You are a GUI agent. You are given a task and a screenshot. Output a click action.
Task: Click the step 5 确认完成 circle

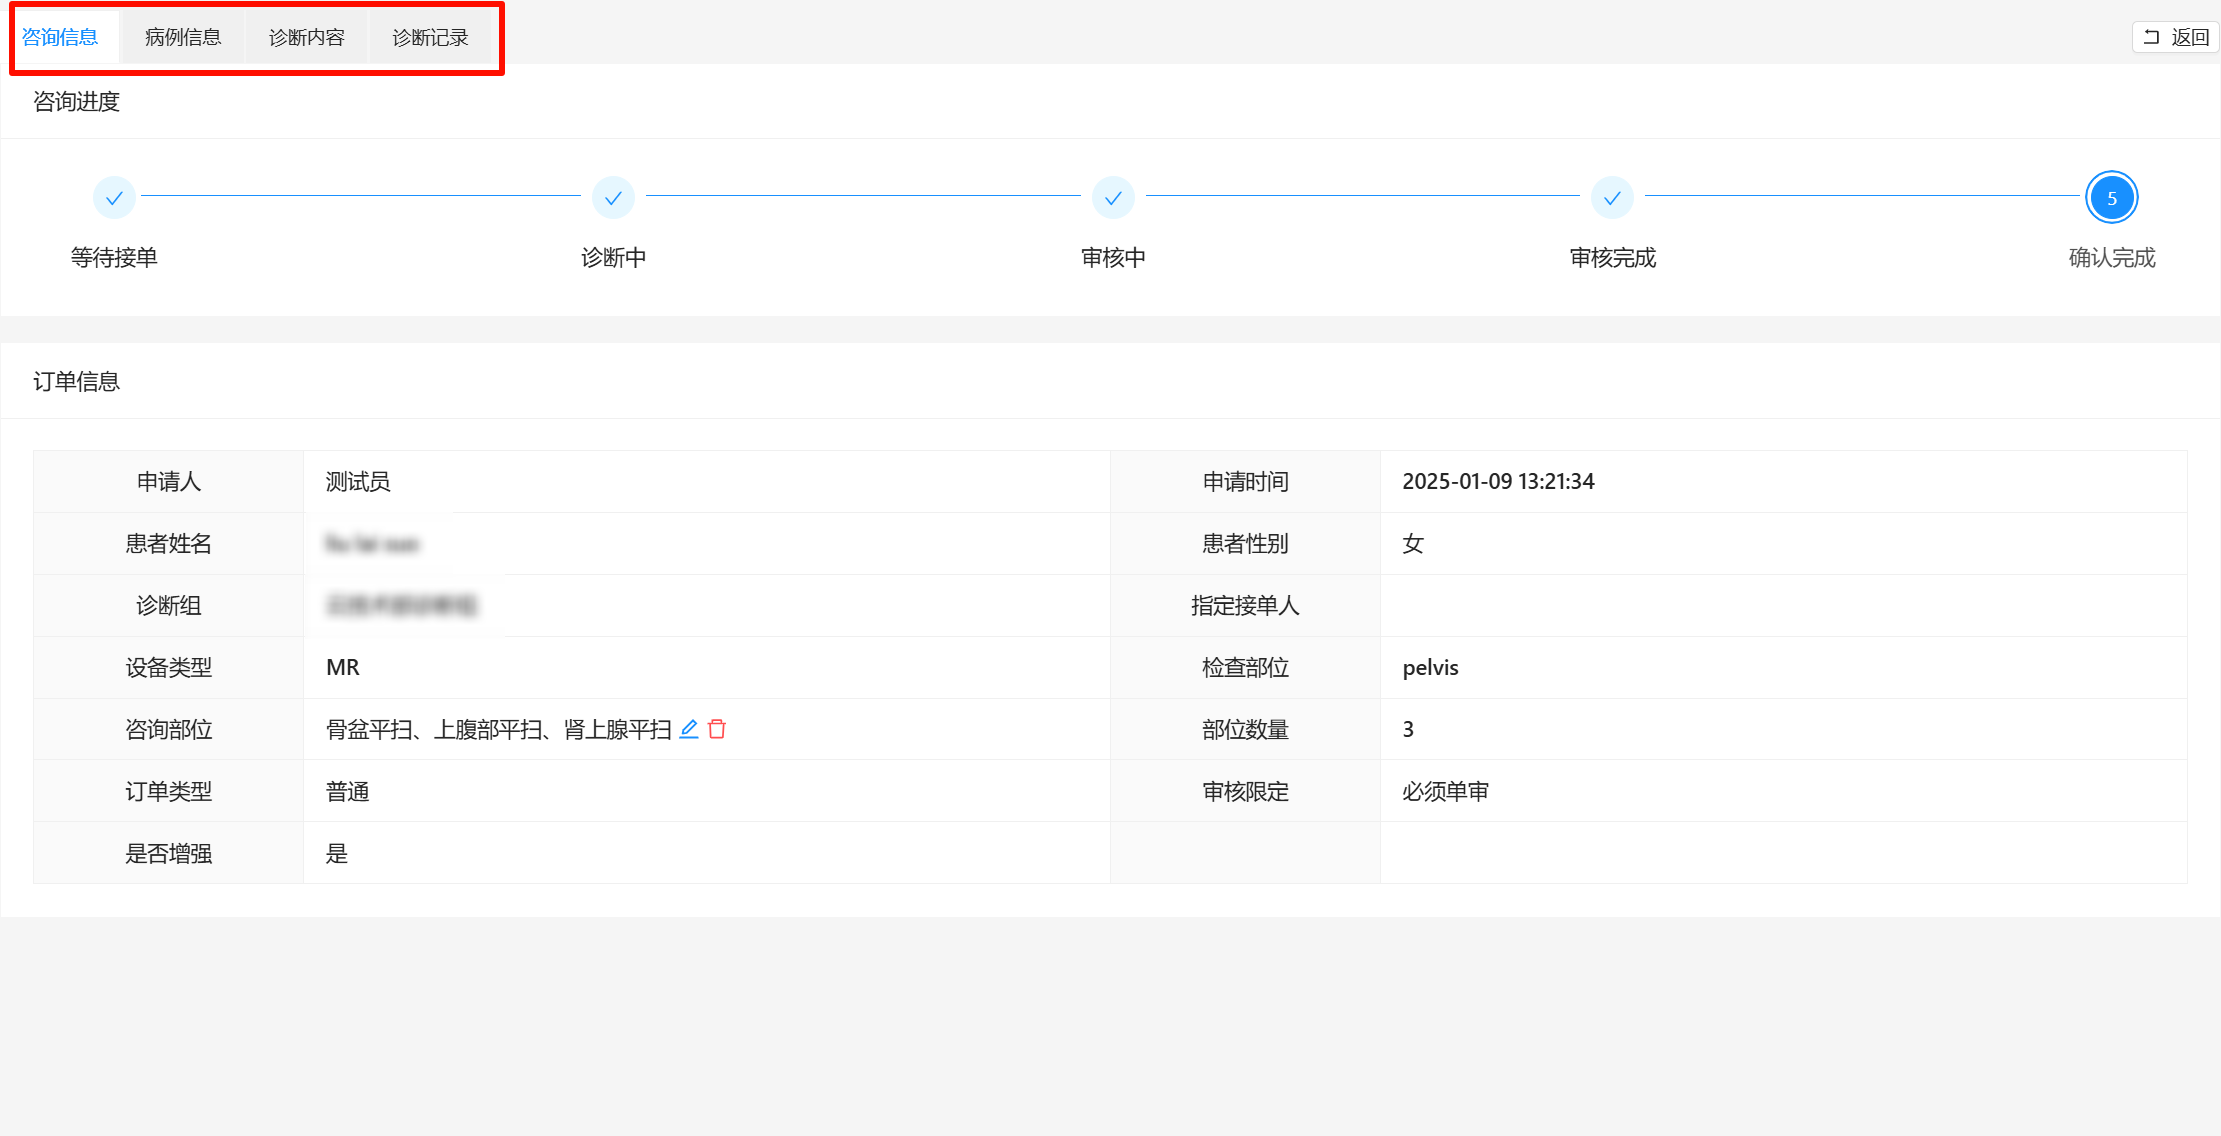tap(2111, 198)
